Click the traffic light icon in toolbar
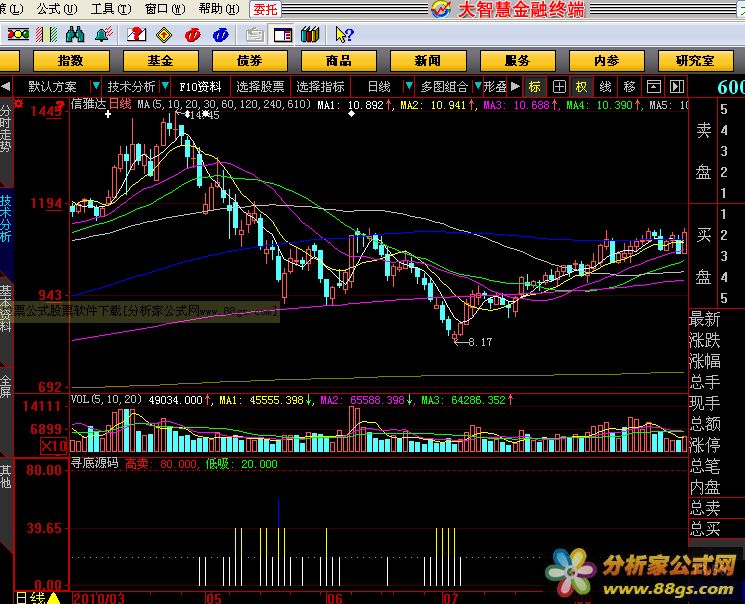The height and width of the screenshot is (604, 745). click(x=18, y=35)
